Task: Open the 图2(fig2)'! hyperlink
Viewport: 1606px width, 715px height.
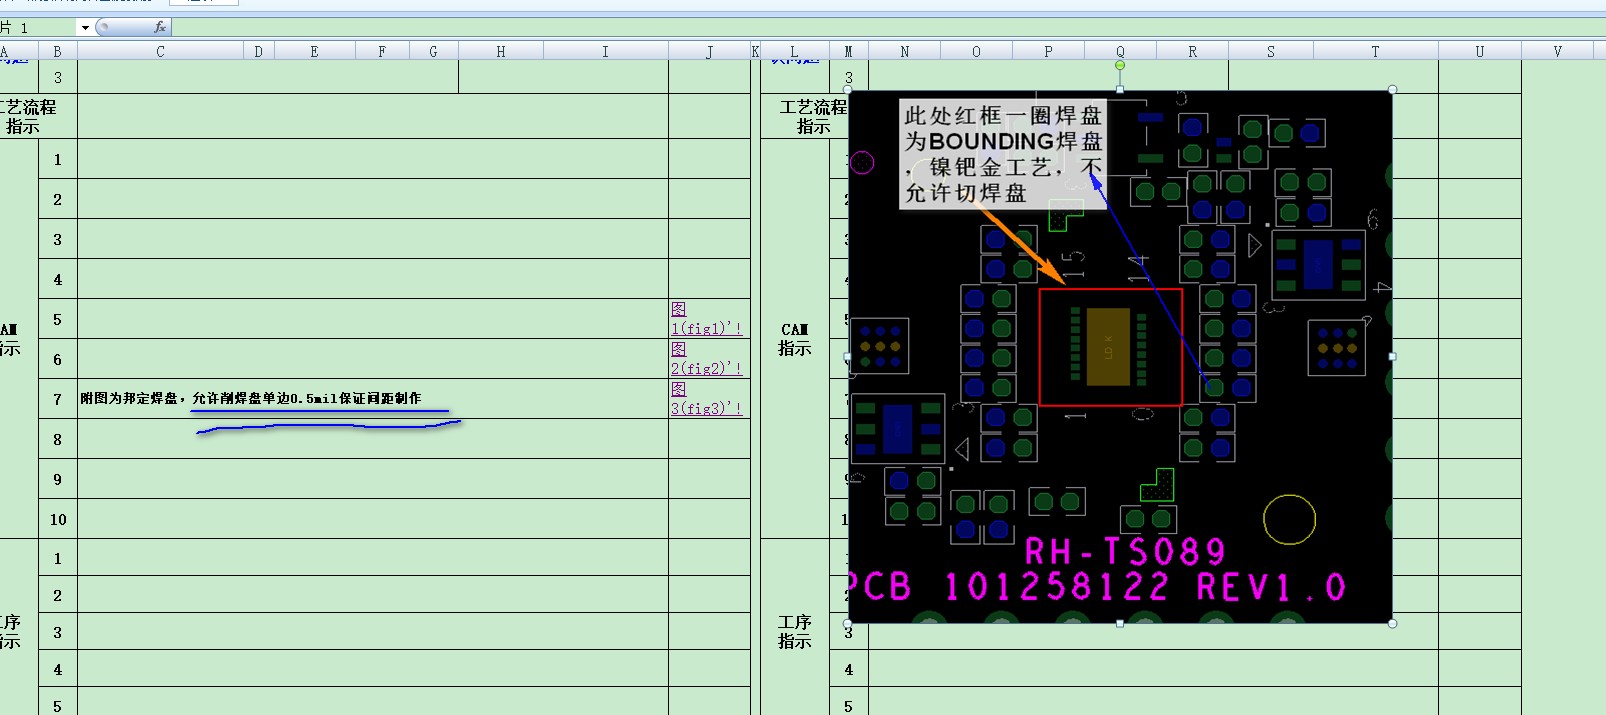Action: coord(706,358)
